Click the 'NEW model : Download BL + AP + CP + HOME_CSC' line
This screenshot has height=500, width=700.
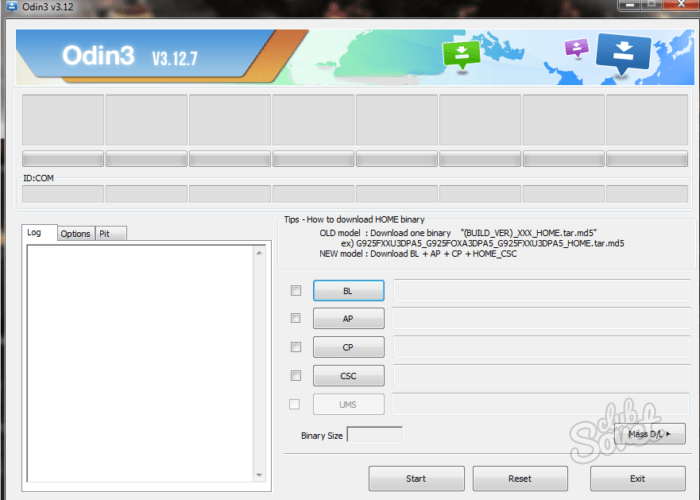tap(418, 254)
